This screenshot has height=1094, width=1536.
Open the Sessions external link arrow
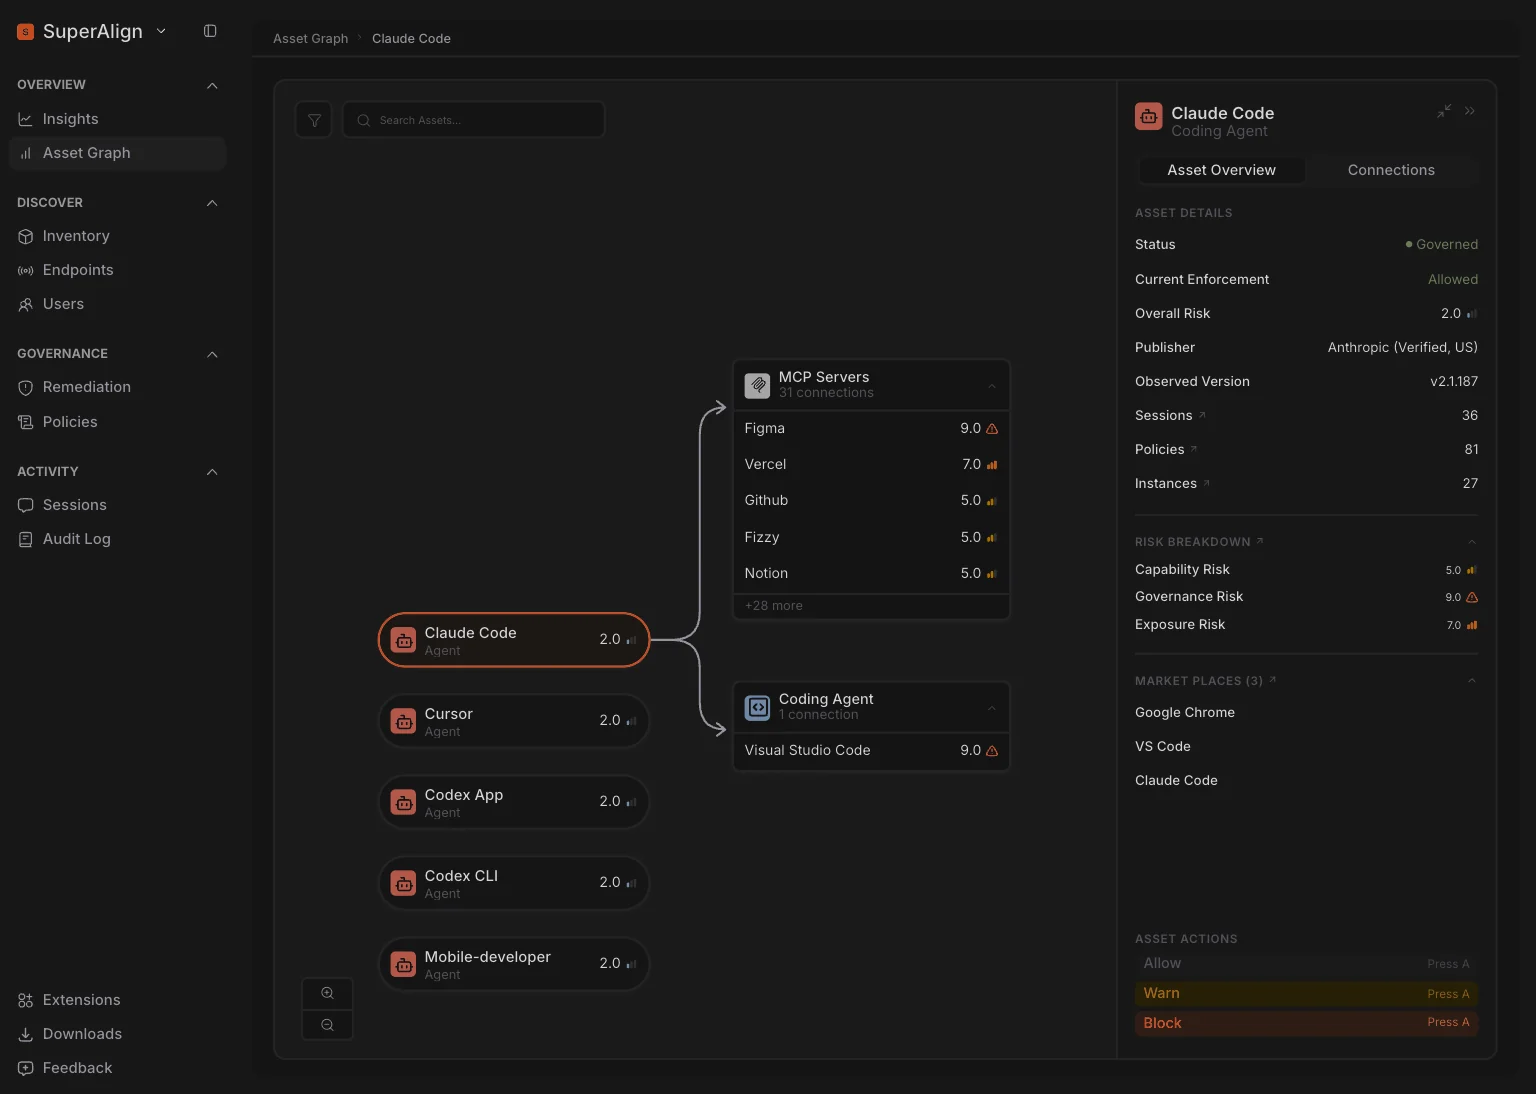click(1202, 415)
